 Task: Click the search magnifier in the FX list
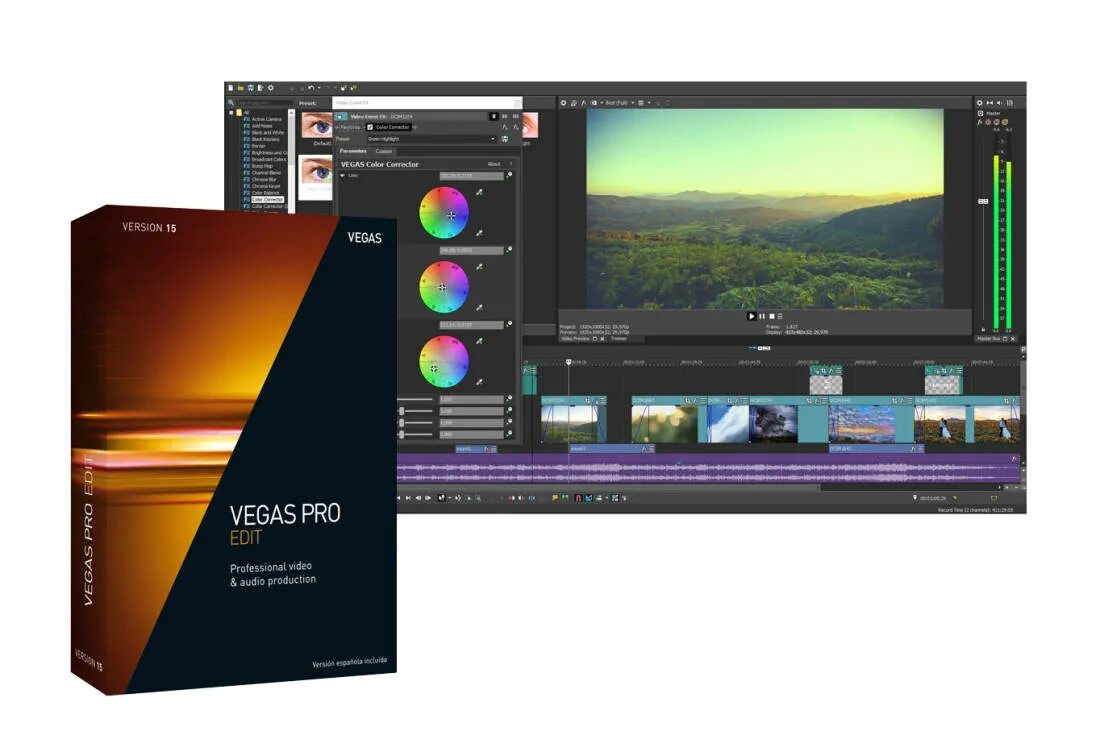coord(231,102)
